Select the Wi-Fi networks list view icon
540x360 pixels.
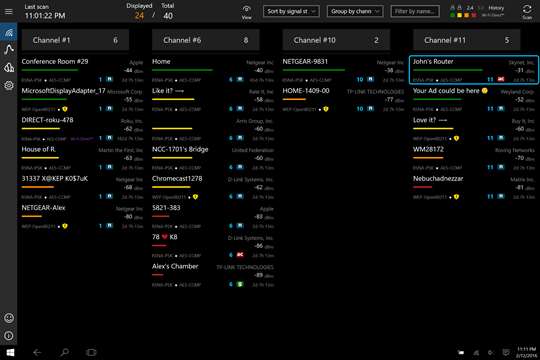point(9,33)
